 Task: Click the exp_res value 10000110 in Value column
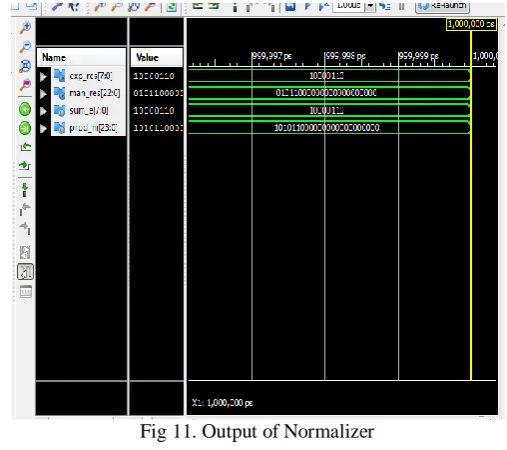coord(154,76)
